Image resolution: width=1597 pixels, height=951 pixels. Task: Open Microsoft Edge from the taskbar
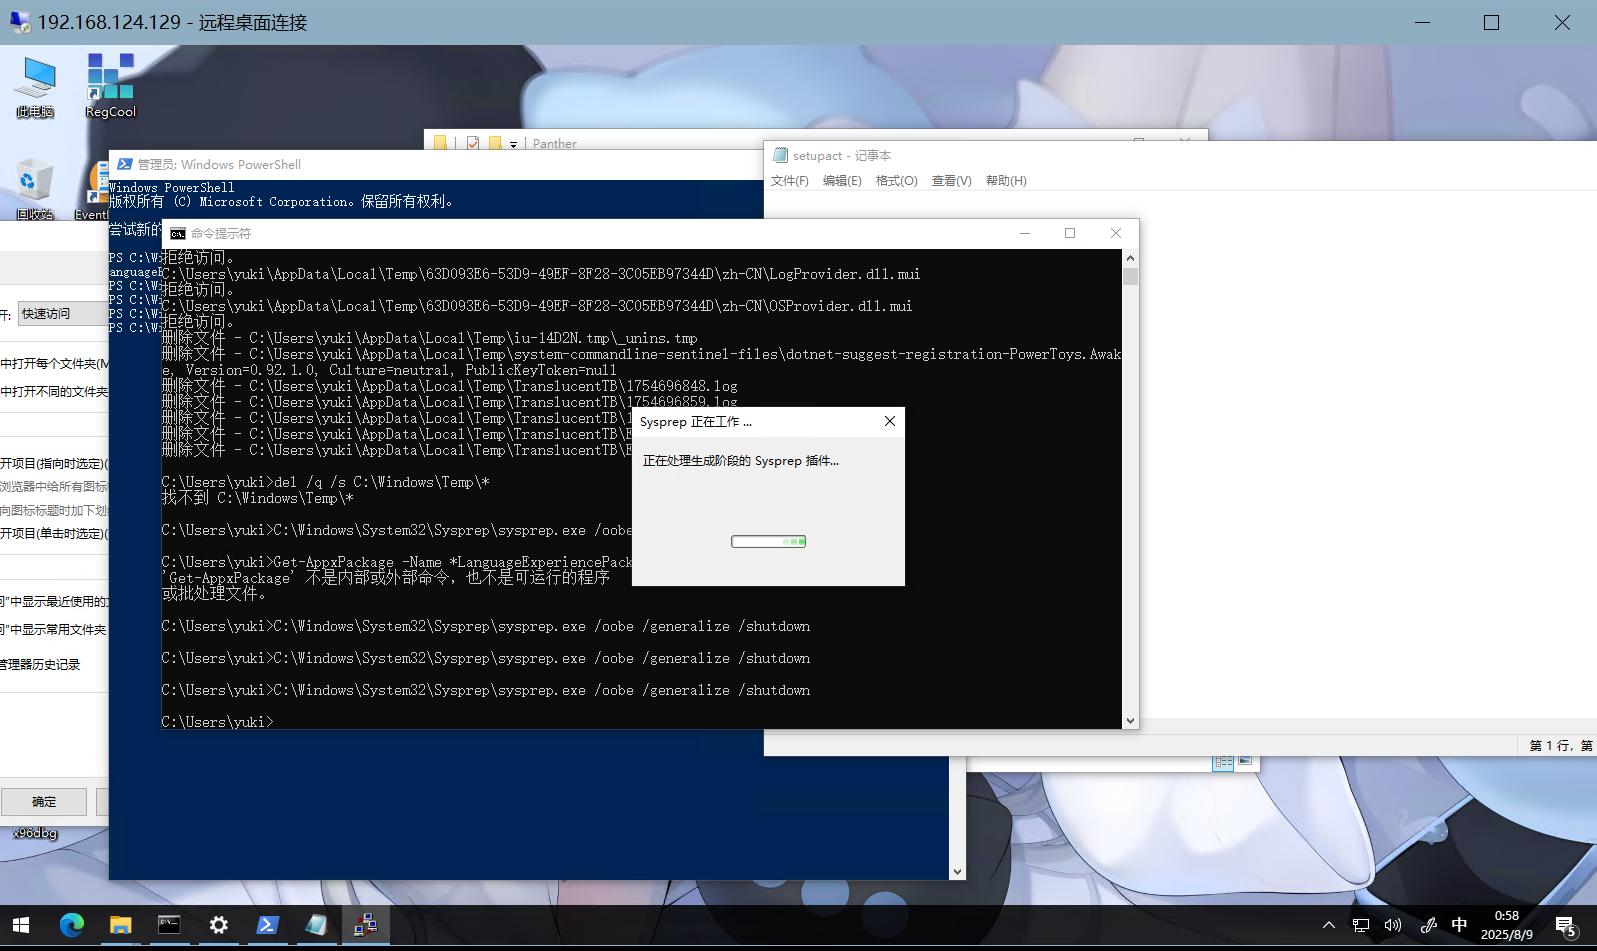(71, 925)
